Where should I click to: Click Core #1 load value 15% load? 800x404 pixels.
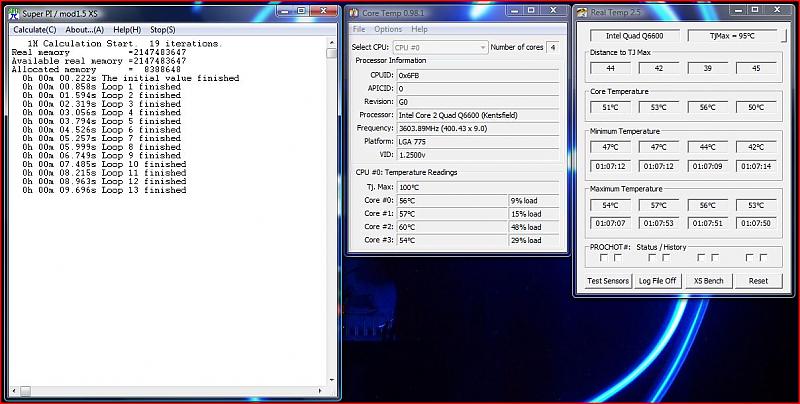[x=534, y=214]
